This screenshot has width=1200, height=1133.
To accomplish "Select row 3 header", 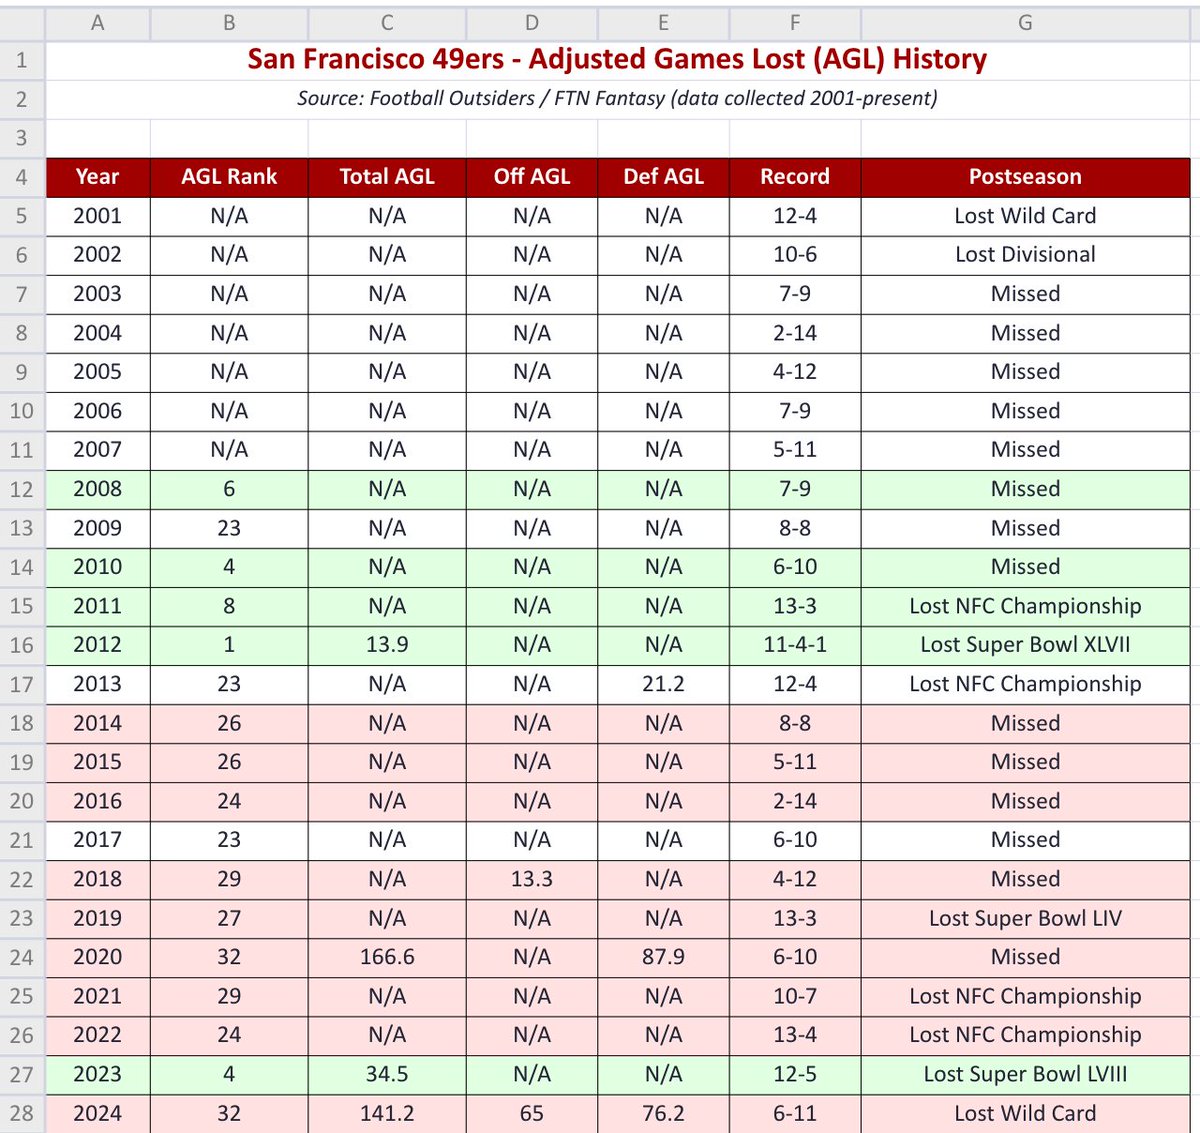I will pos(22,138).
